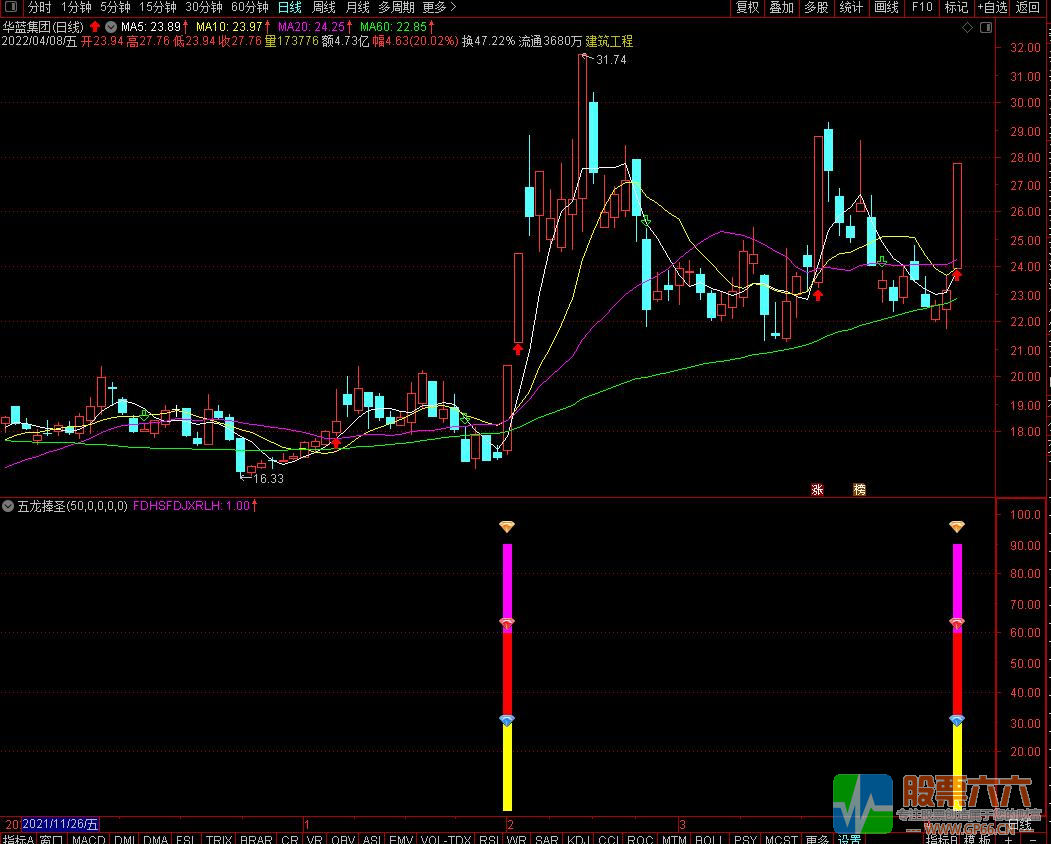The image size is (1051, 844).
Task: Switch to the 周线 weekly chart
Action: [x=324, y=7]
